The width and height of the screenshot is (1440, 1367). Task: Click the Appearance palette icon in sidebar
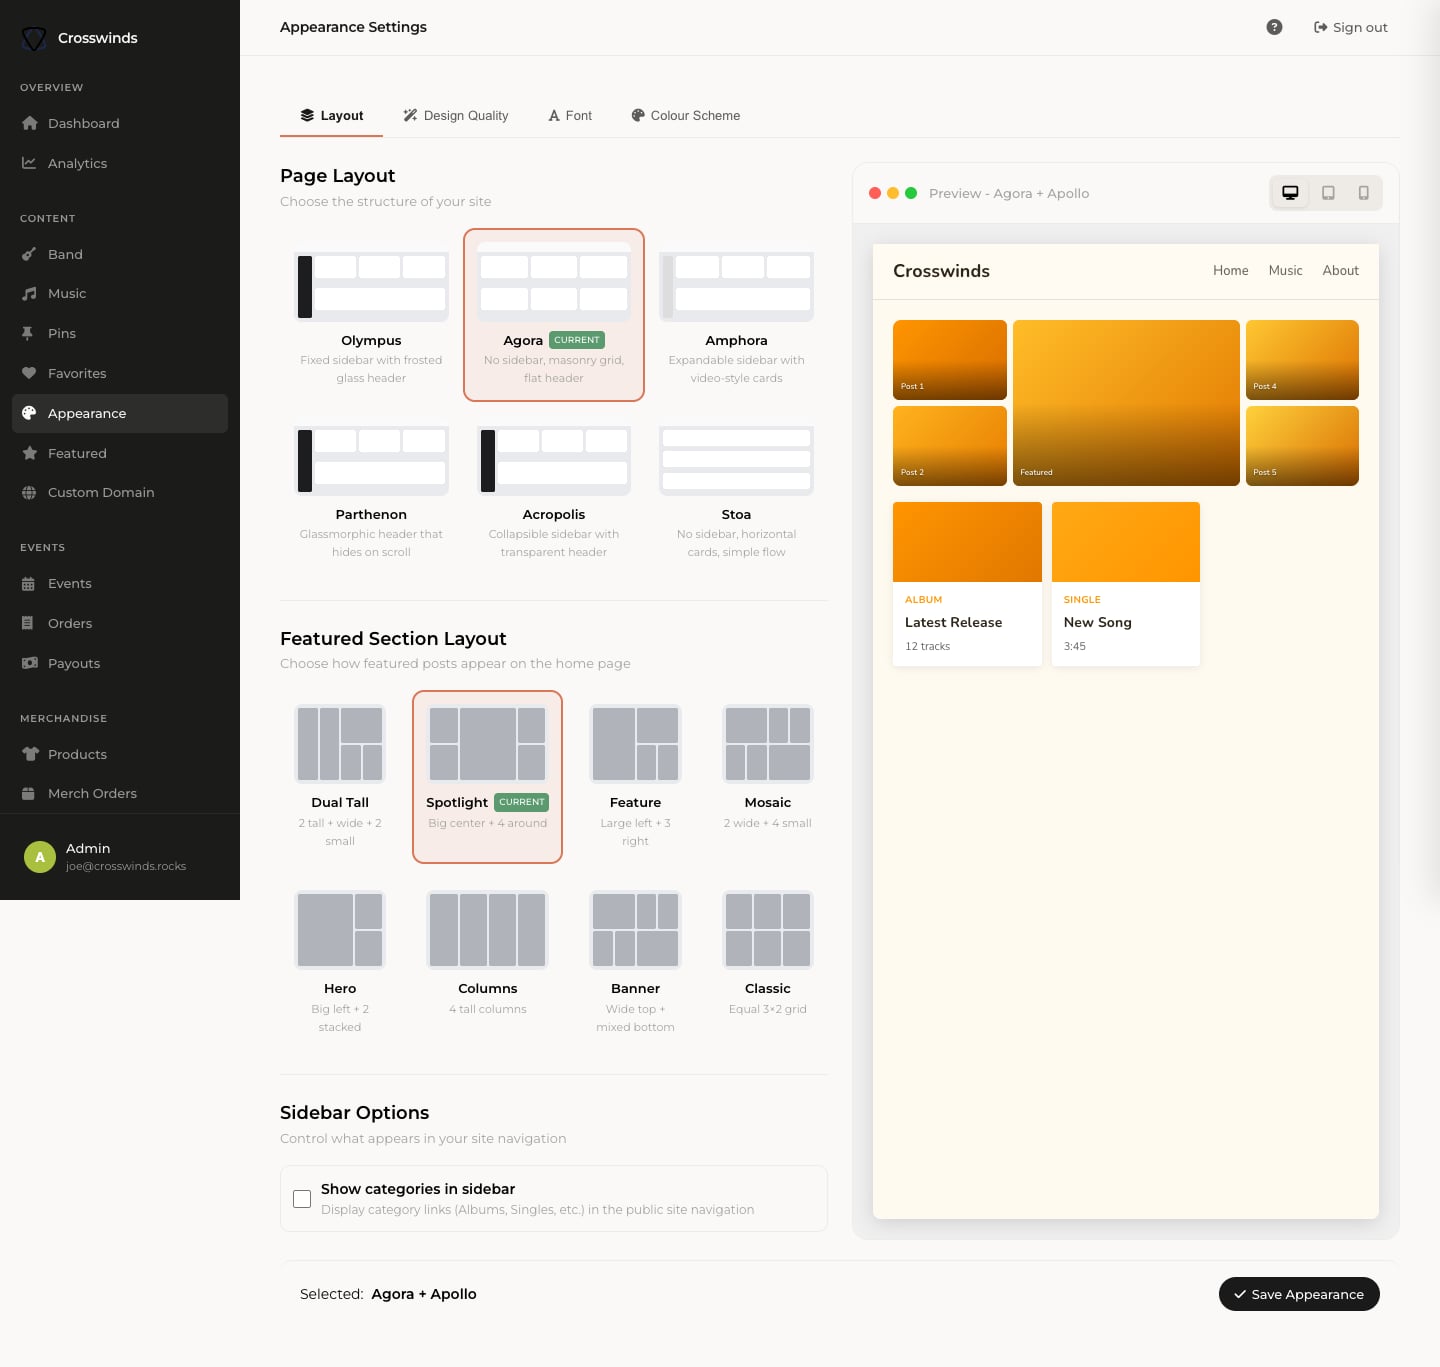click(29, 413)
